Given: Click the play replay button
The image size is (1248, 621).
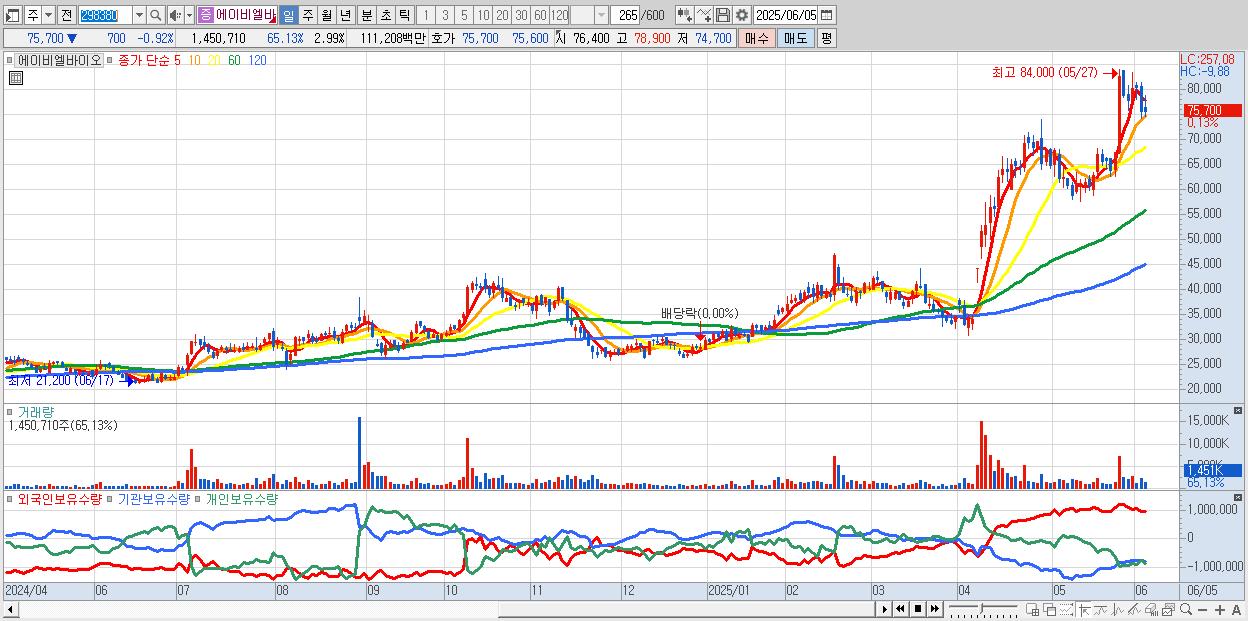Looking at the screenshot, I should pos(885,609).
